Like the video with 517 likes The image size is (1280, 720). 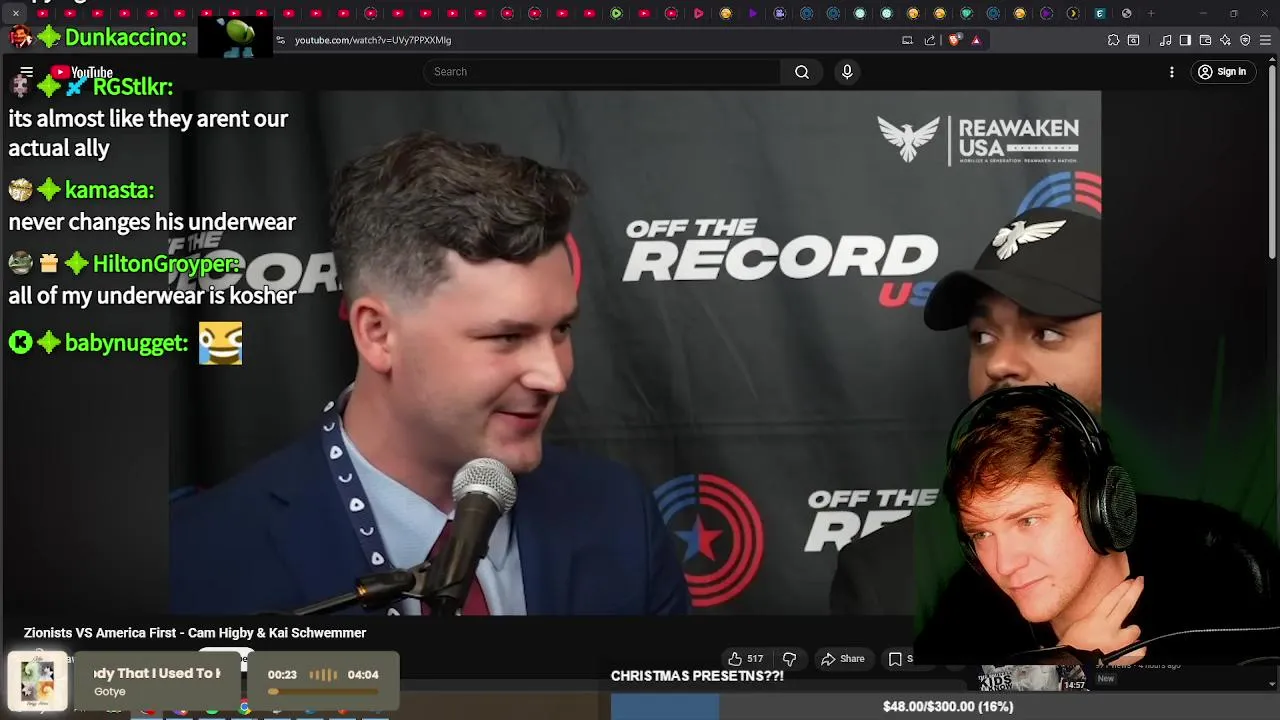746,659
